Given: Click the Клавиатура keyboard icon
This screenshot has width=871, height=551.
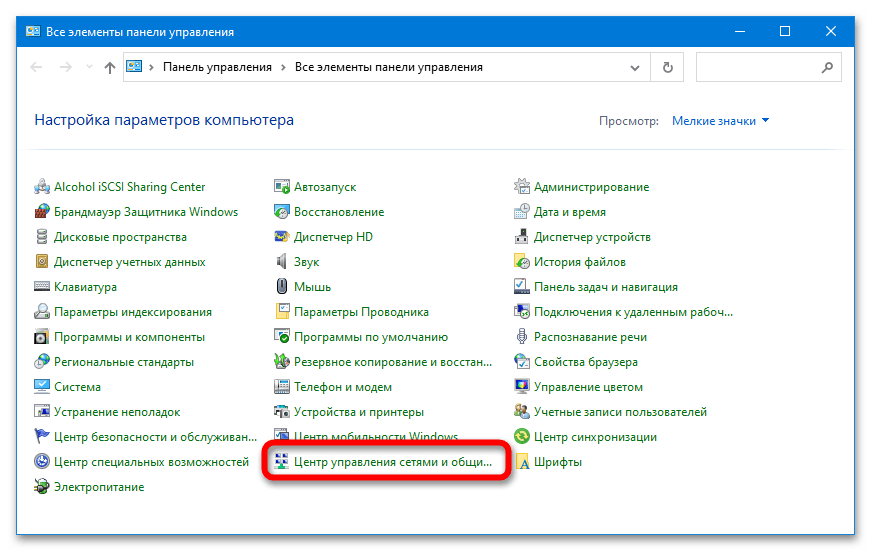Looking at the screenshot, I should click(42, 287).
